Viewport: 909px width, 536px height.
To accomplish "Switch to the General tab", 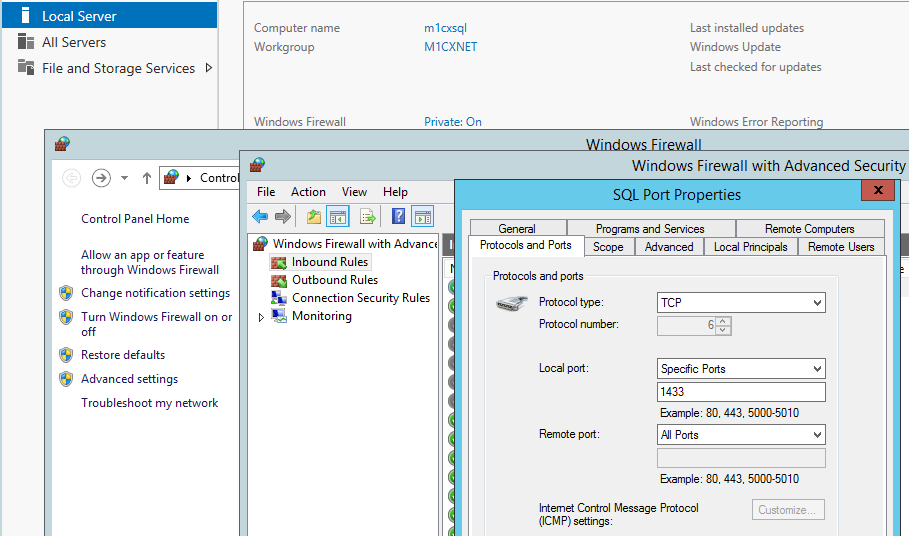I will tap(518, 228).
